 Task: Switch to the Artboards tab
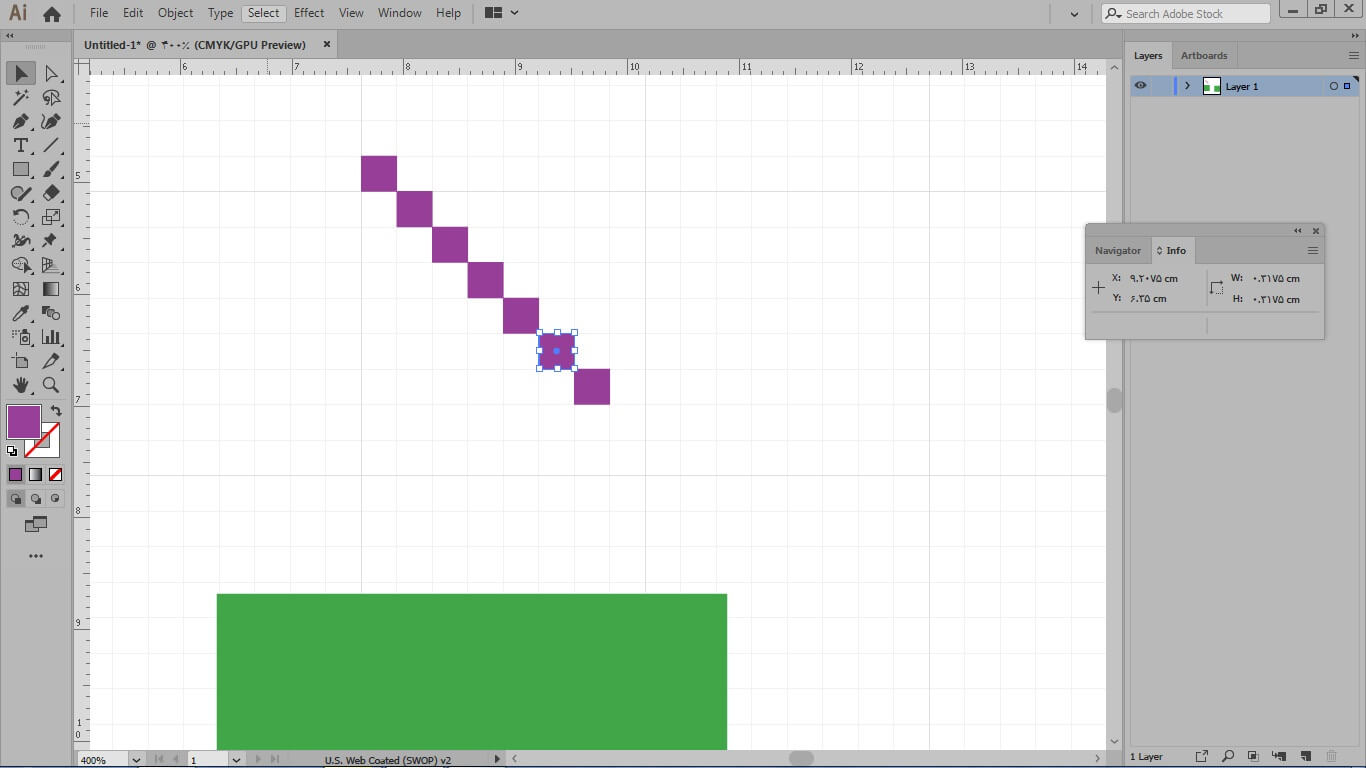pos(1203,55)
